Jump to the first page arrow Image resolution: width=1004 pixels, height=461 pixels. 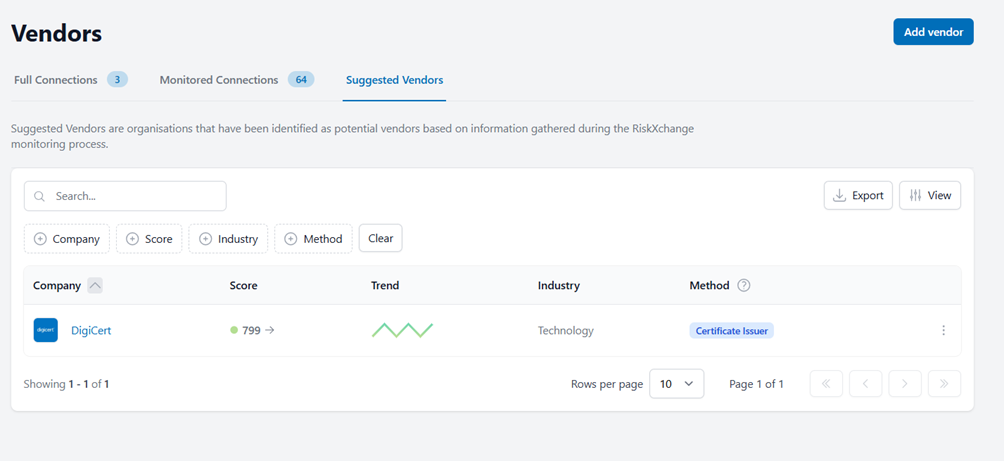826,384
